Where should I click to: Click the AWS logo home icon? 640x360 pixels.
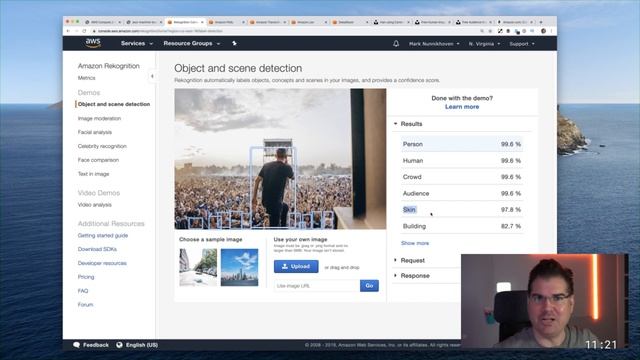pyautogui.click(x=93, y=43)
